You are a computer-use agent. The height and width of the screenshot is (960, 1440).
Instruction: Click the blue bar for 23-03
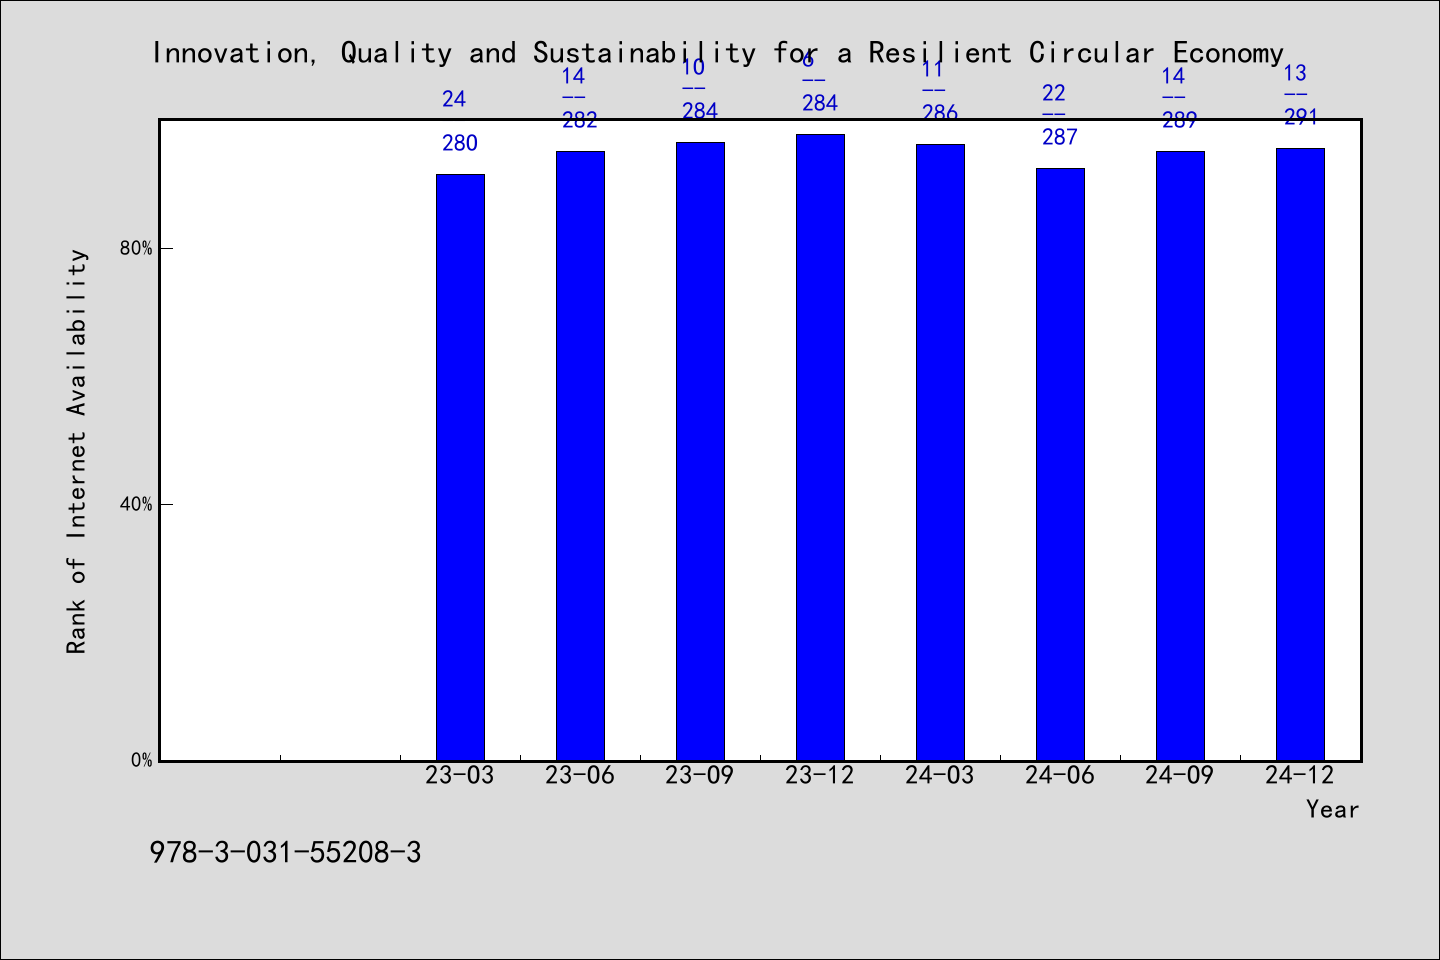[x=460, y=467]
